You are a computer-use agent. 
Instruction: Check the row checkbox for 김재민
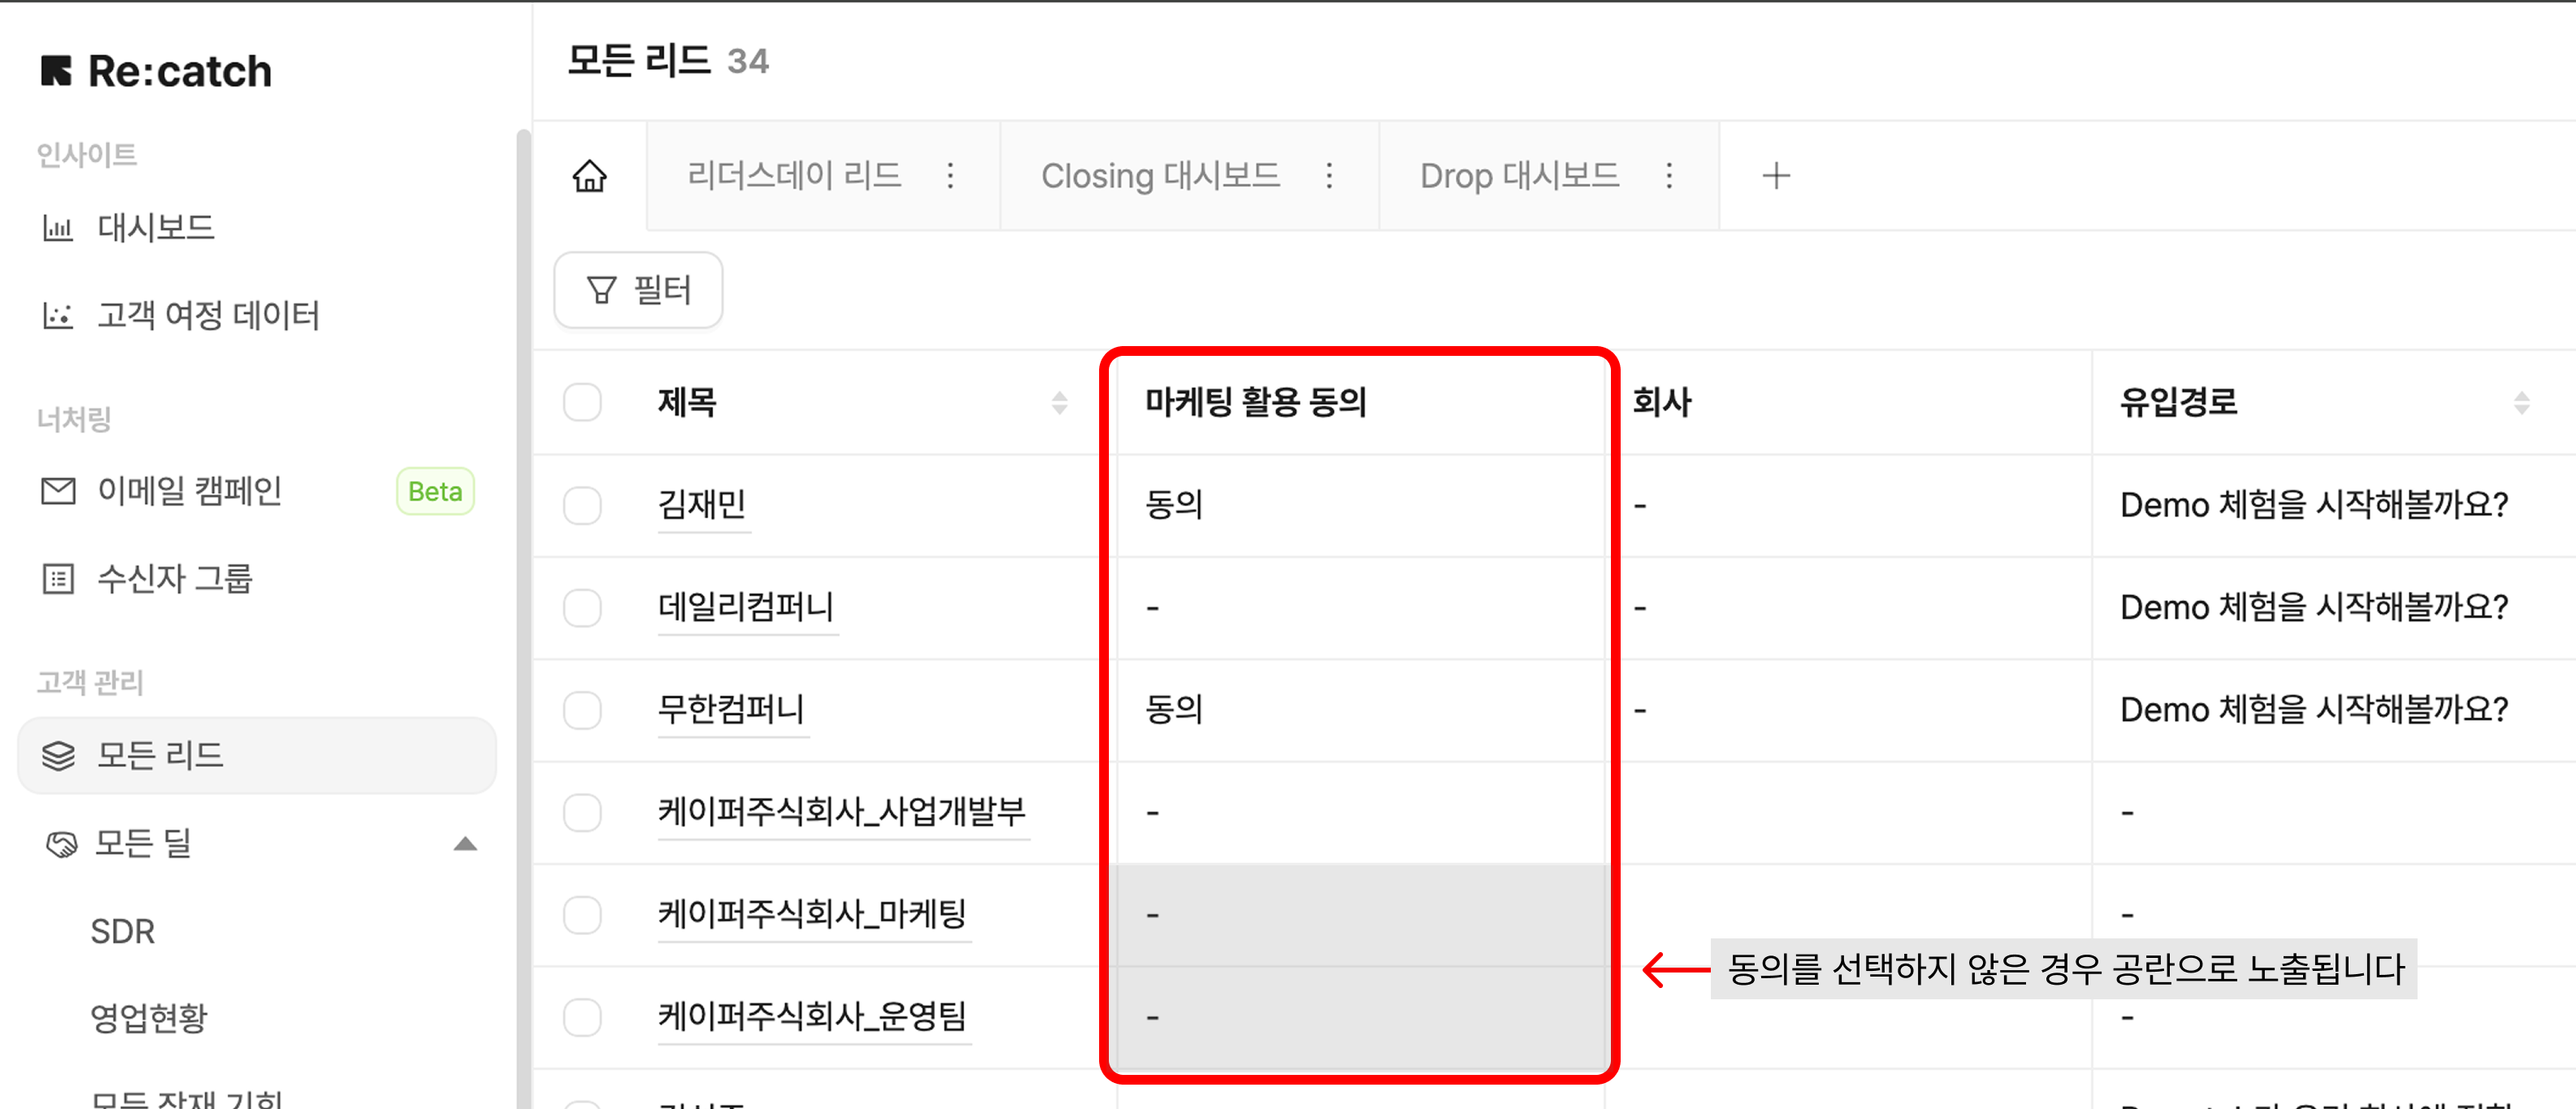582,505
